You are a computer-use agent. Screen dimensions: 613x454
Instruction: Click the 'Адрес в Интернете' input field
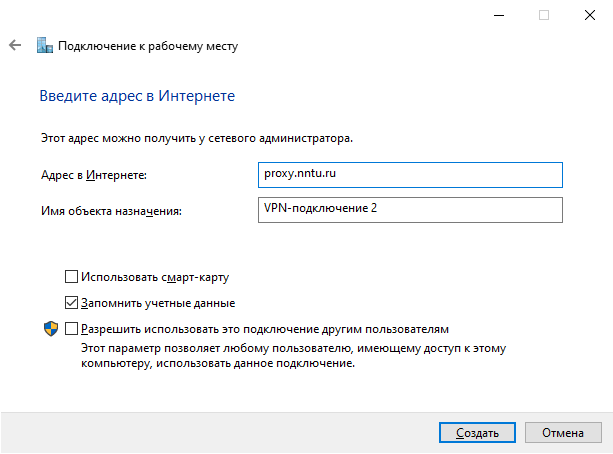coord(410,175)
